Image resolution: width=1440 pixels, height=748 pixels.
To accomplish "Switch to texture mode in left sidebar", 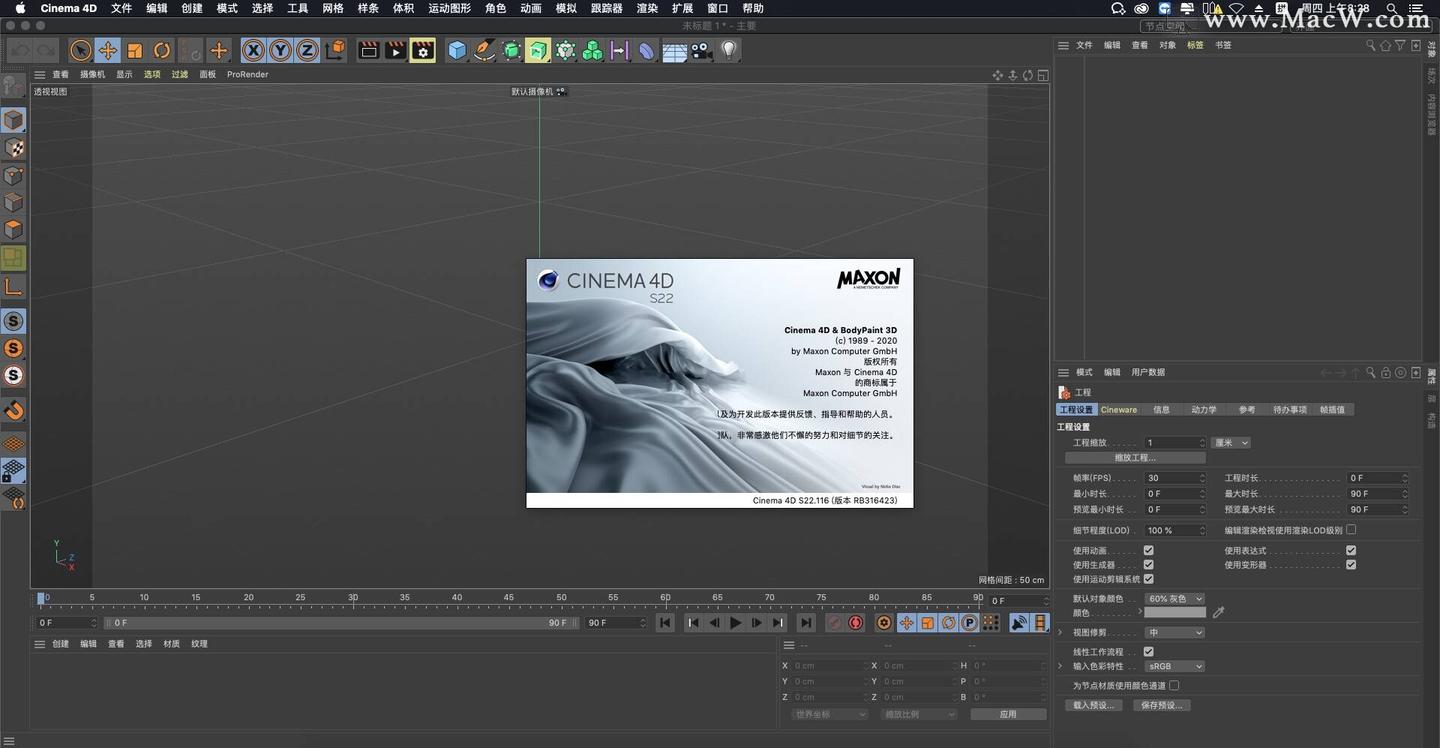I will [x=13, y=148].
